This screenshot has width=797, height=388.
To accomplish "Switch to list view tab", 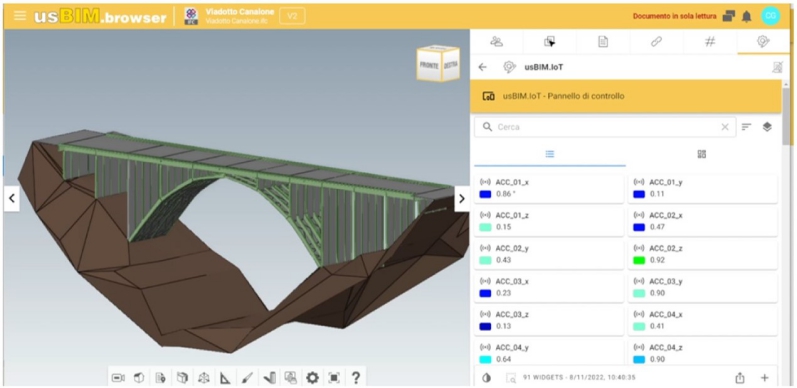I will click(x=550, y=154).
